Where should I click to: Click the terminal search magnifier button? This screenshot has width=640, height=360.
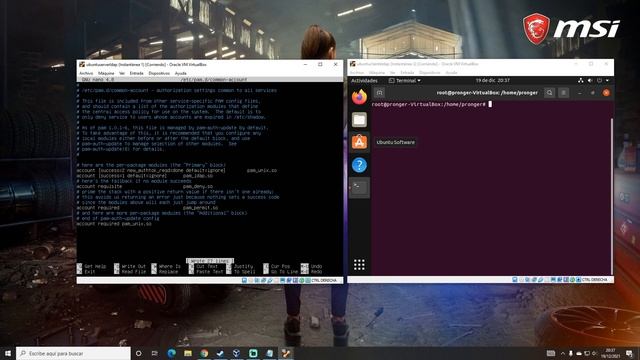(x=549, y=93)
